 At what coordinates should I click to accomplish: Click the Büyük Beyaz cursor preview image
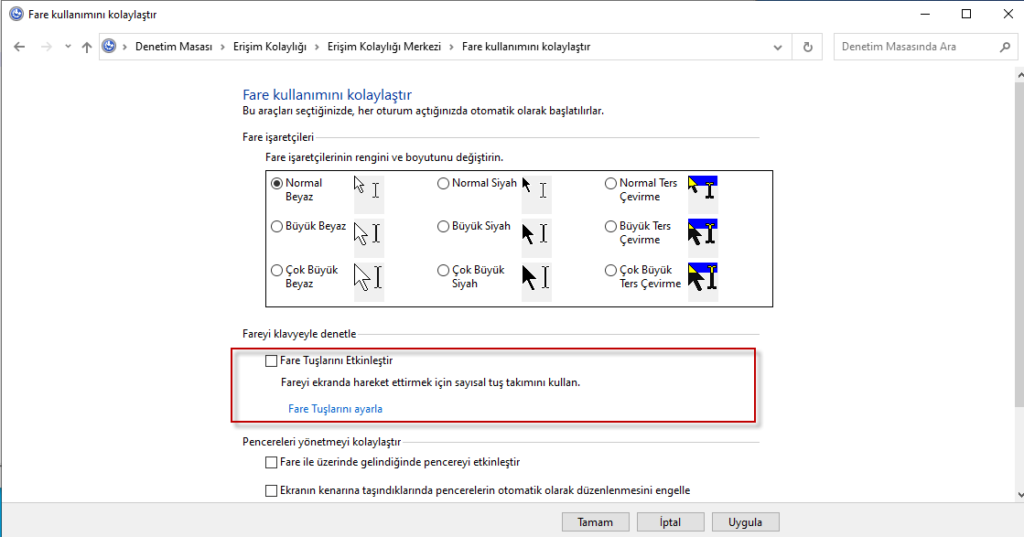[x=367, y=234]
